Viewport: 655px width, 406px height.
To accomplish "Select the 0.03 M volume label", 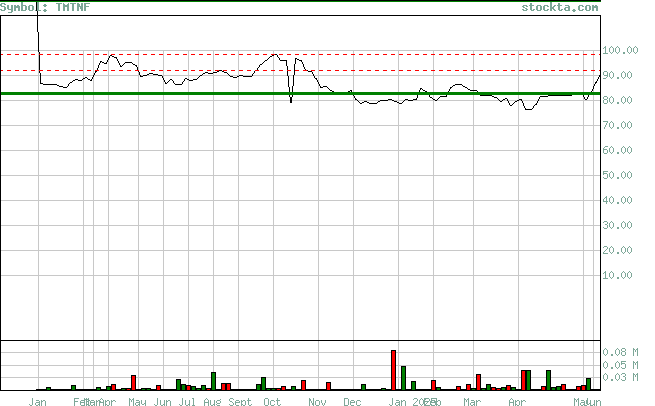I will click(620, 378).
